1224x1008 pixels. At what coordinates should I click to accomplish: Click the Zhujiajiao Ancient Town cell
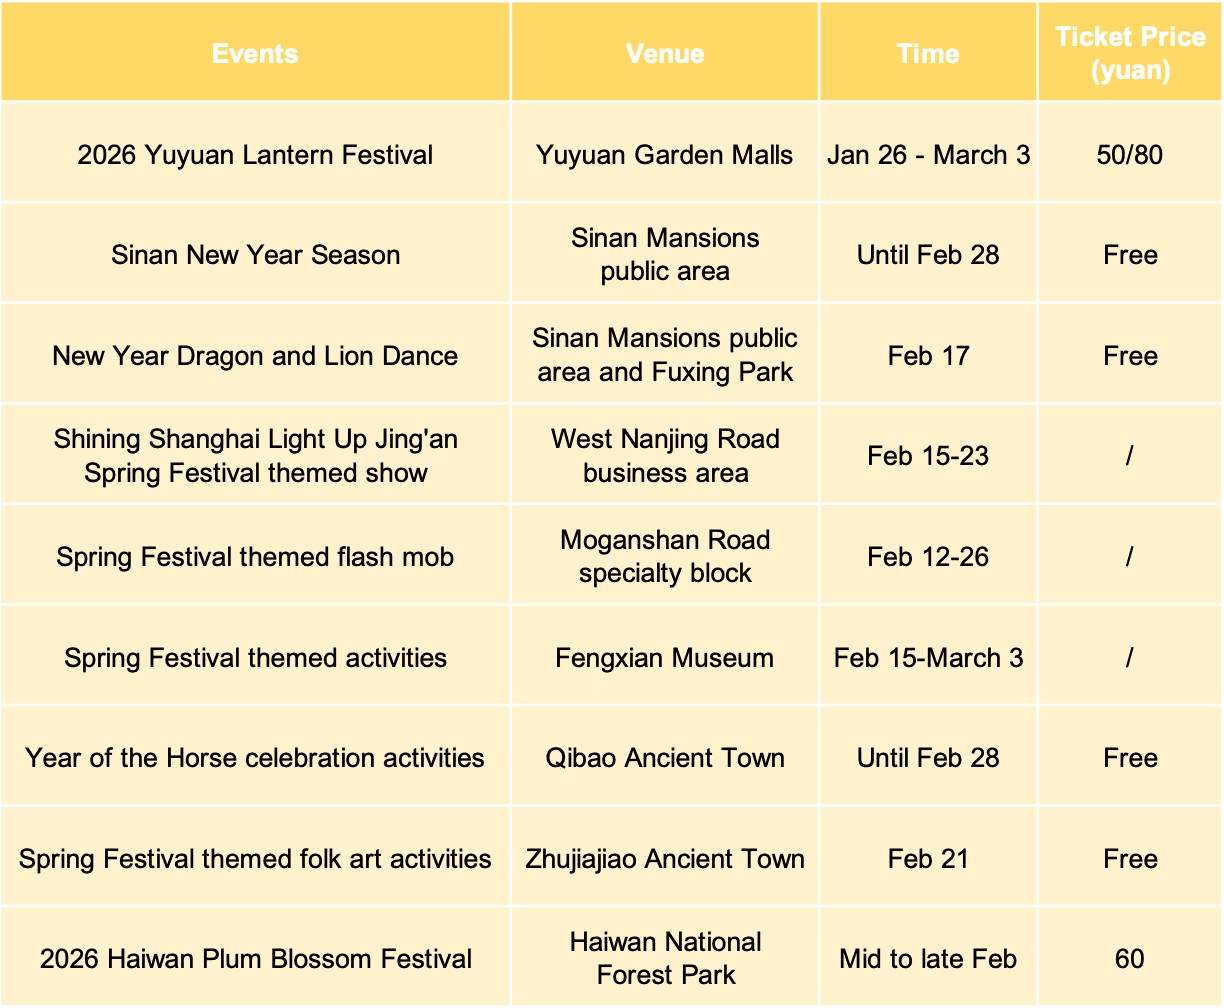[x=665, y=859]
